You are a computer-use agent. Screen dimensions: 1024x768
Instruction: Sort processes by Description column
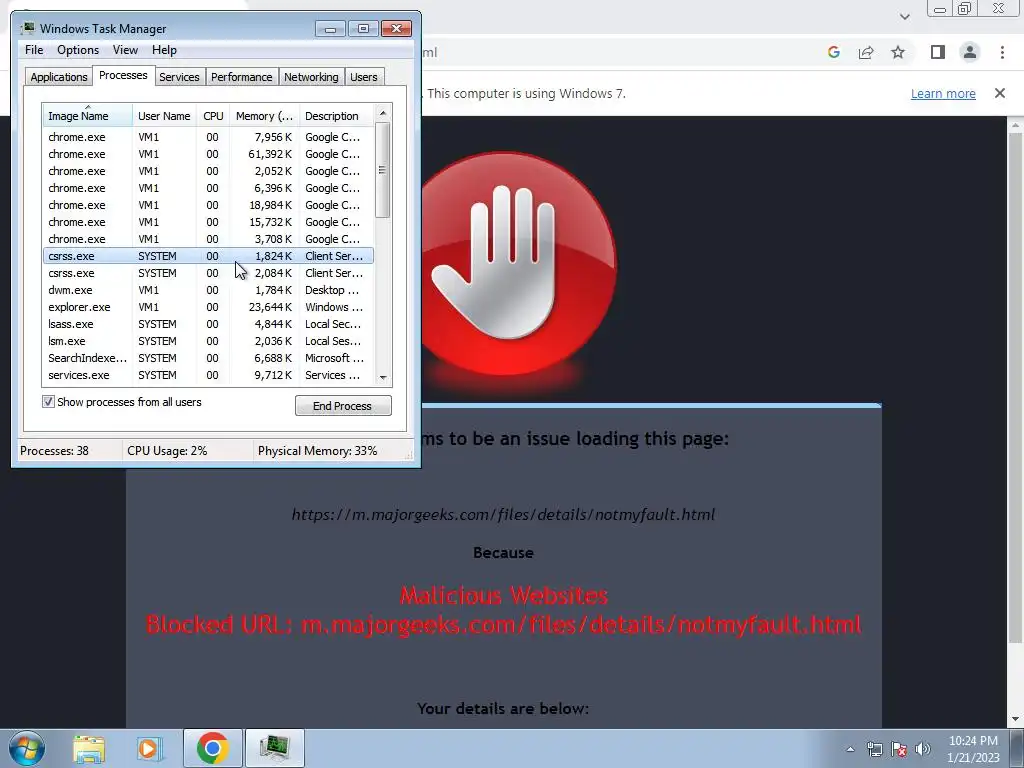coord(336,116)
